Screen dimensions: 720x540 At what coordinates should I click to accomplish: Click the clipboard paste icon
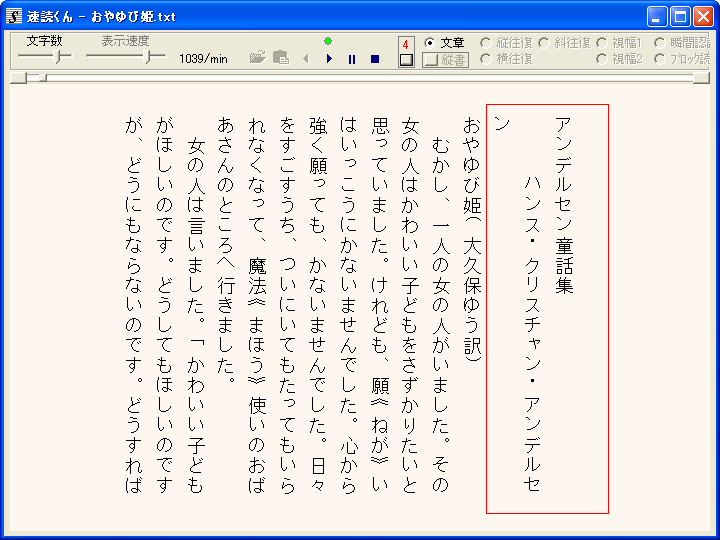pyautogui.click(x=281, y=58)
